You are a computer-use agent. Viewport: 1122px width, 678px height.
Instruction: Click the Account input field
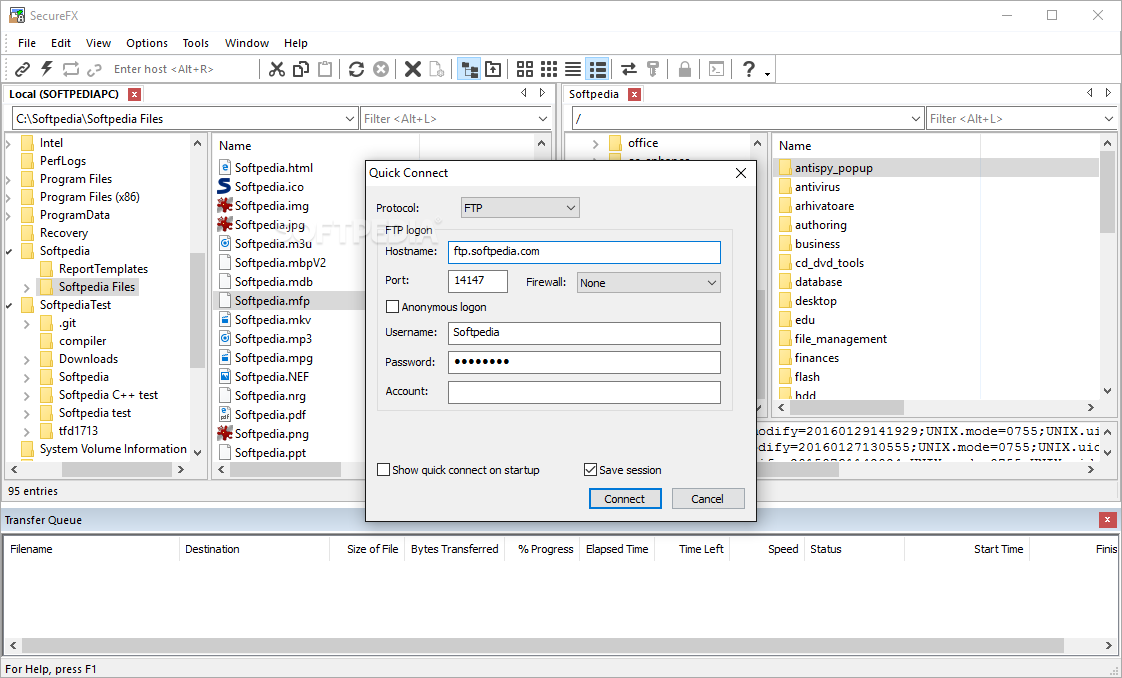pos(584,392)
